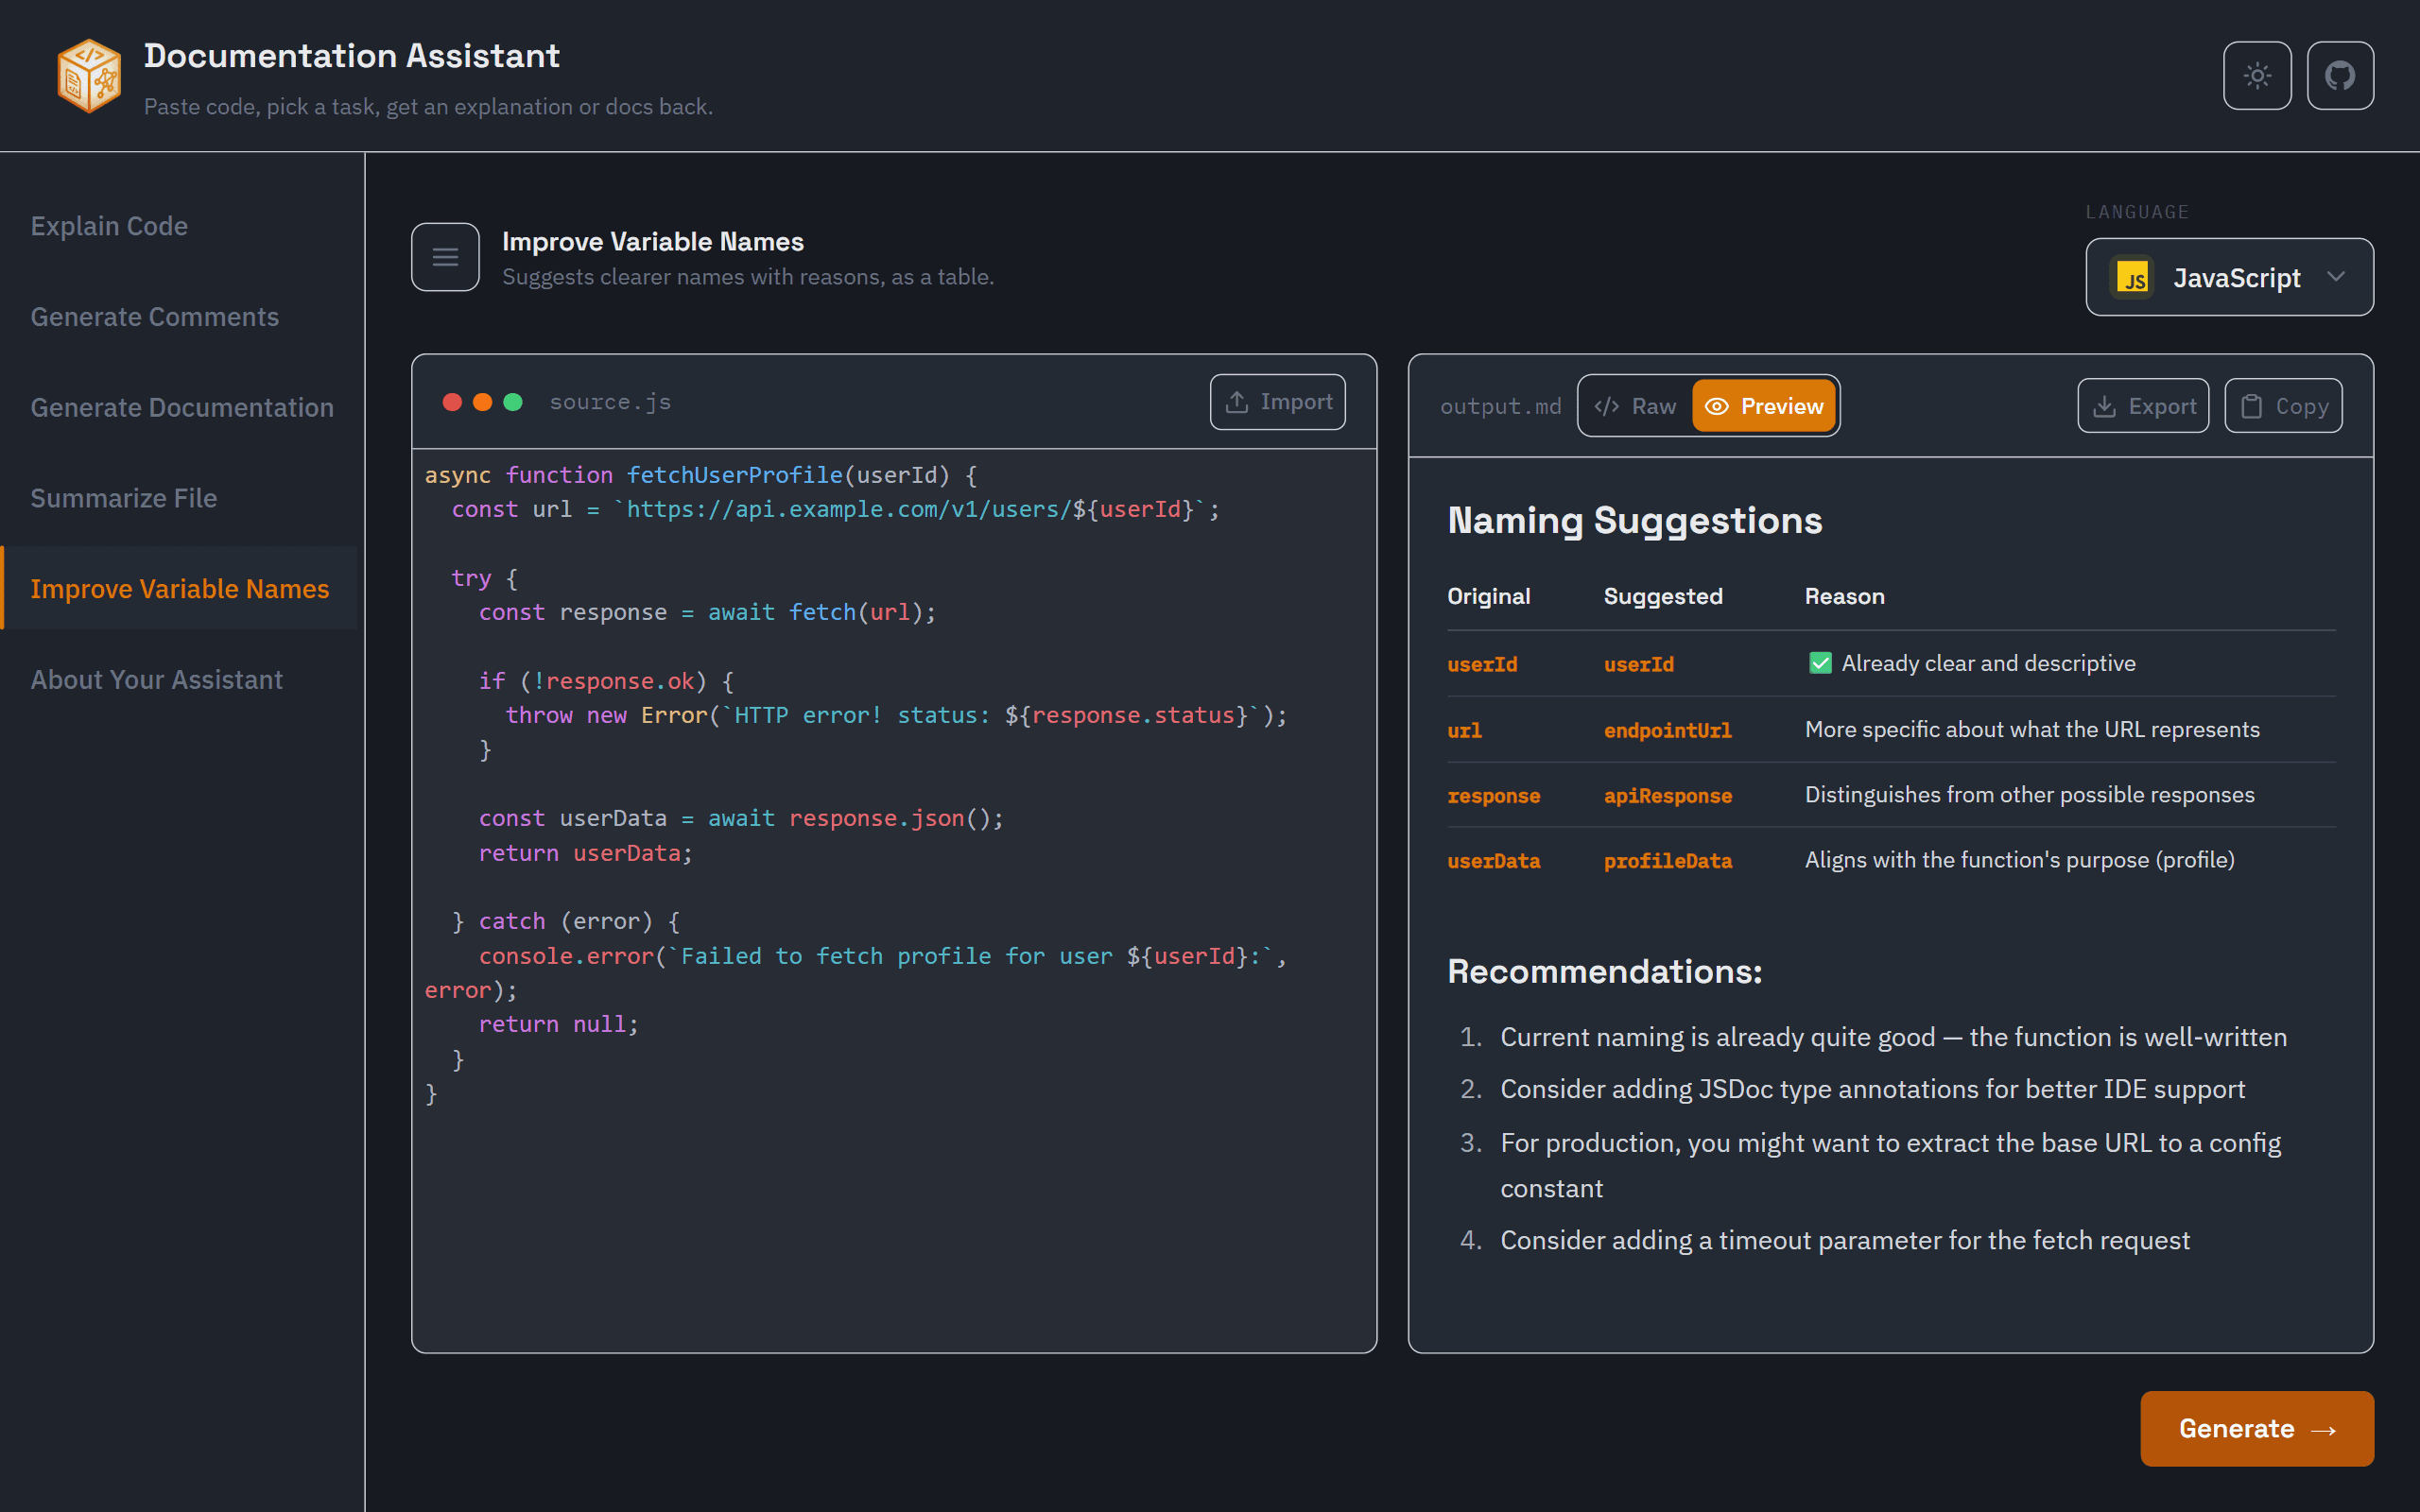Click the 'endpointUrl' suggested name
The width and height of the screenshot is (2420, 1512).
(x=1667, y=730)
